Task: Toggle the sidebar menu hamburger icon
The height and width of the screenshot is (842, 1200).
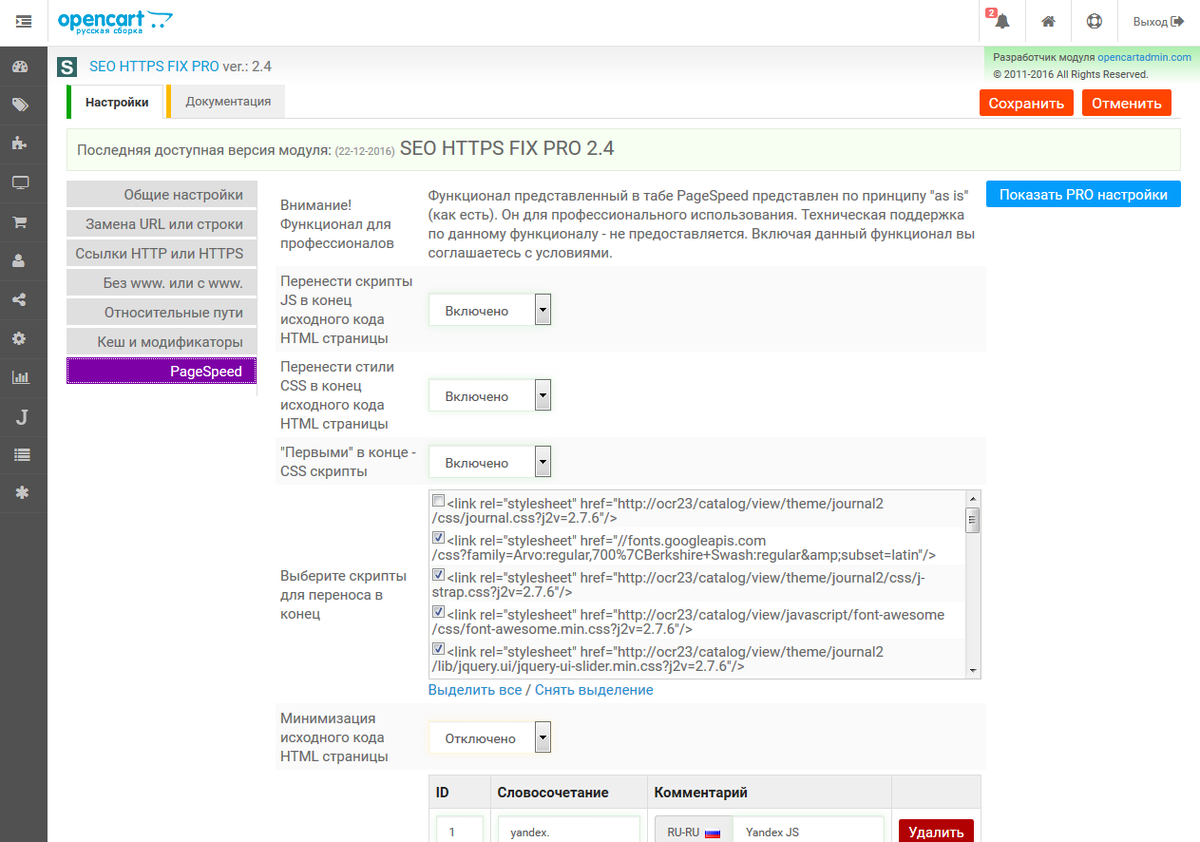Action: coord(23,21)
